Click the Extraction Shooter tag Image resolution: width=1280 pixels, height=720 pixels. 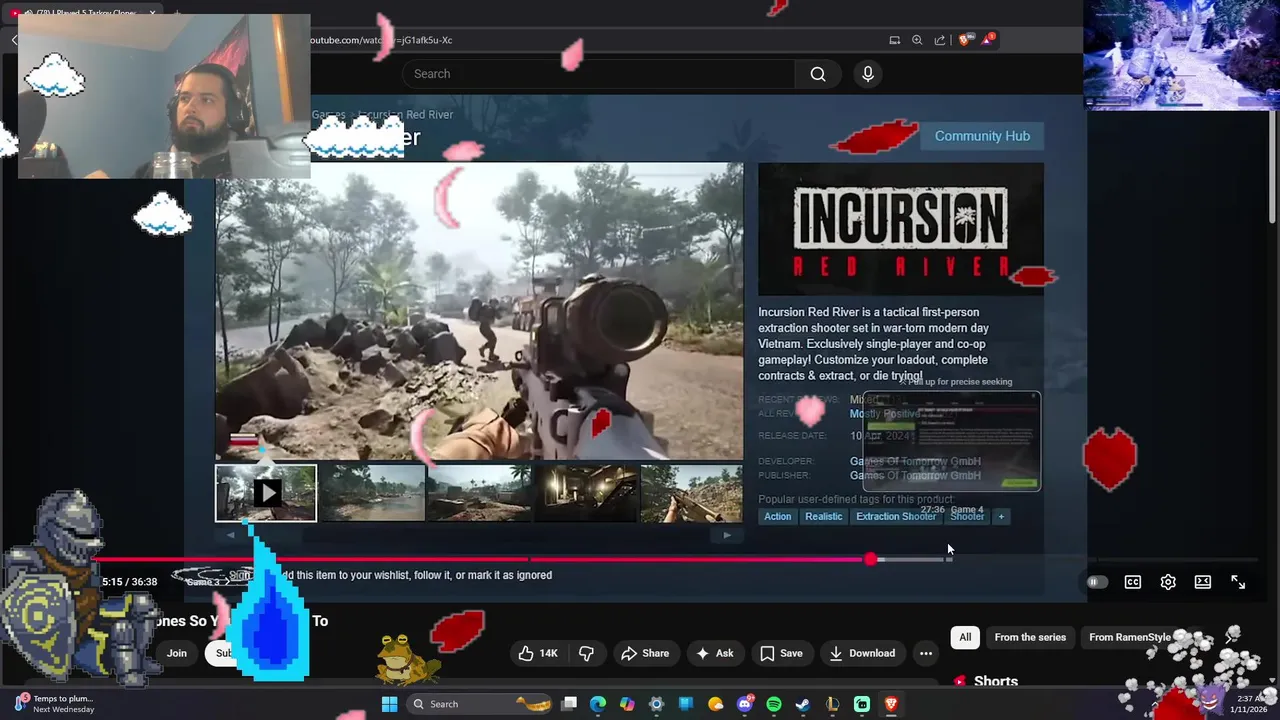(896, 516)
